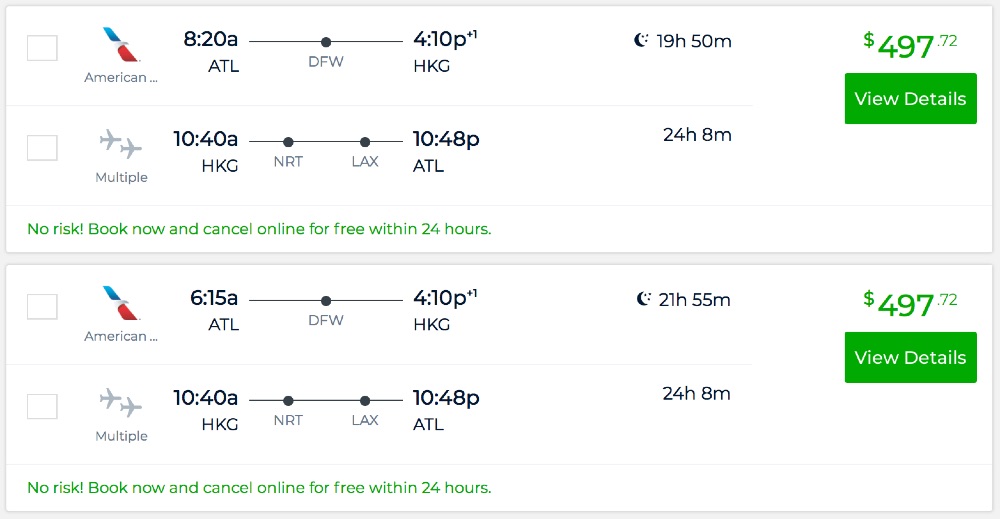The image size is (1000, 519).
Task: Select second itinerary's 10:40a HKG return checkbox
Action: point(42,407)
